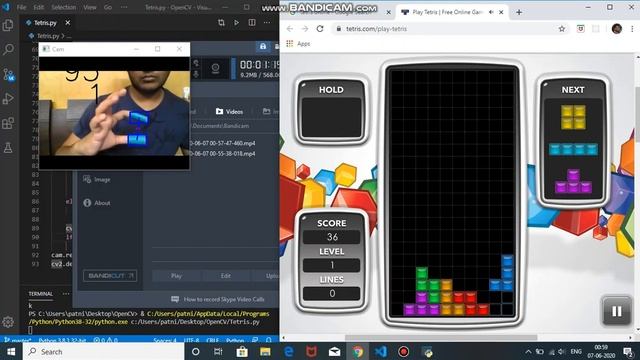This screenshot has height=360, width=640.
Task: Open the Run and Debug view
Action: tap(8, 99)
